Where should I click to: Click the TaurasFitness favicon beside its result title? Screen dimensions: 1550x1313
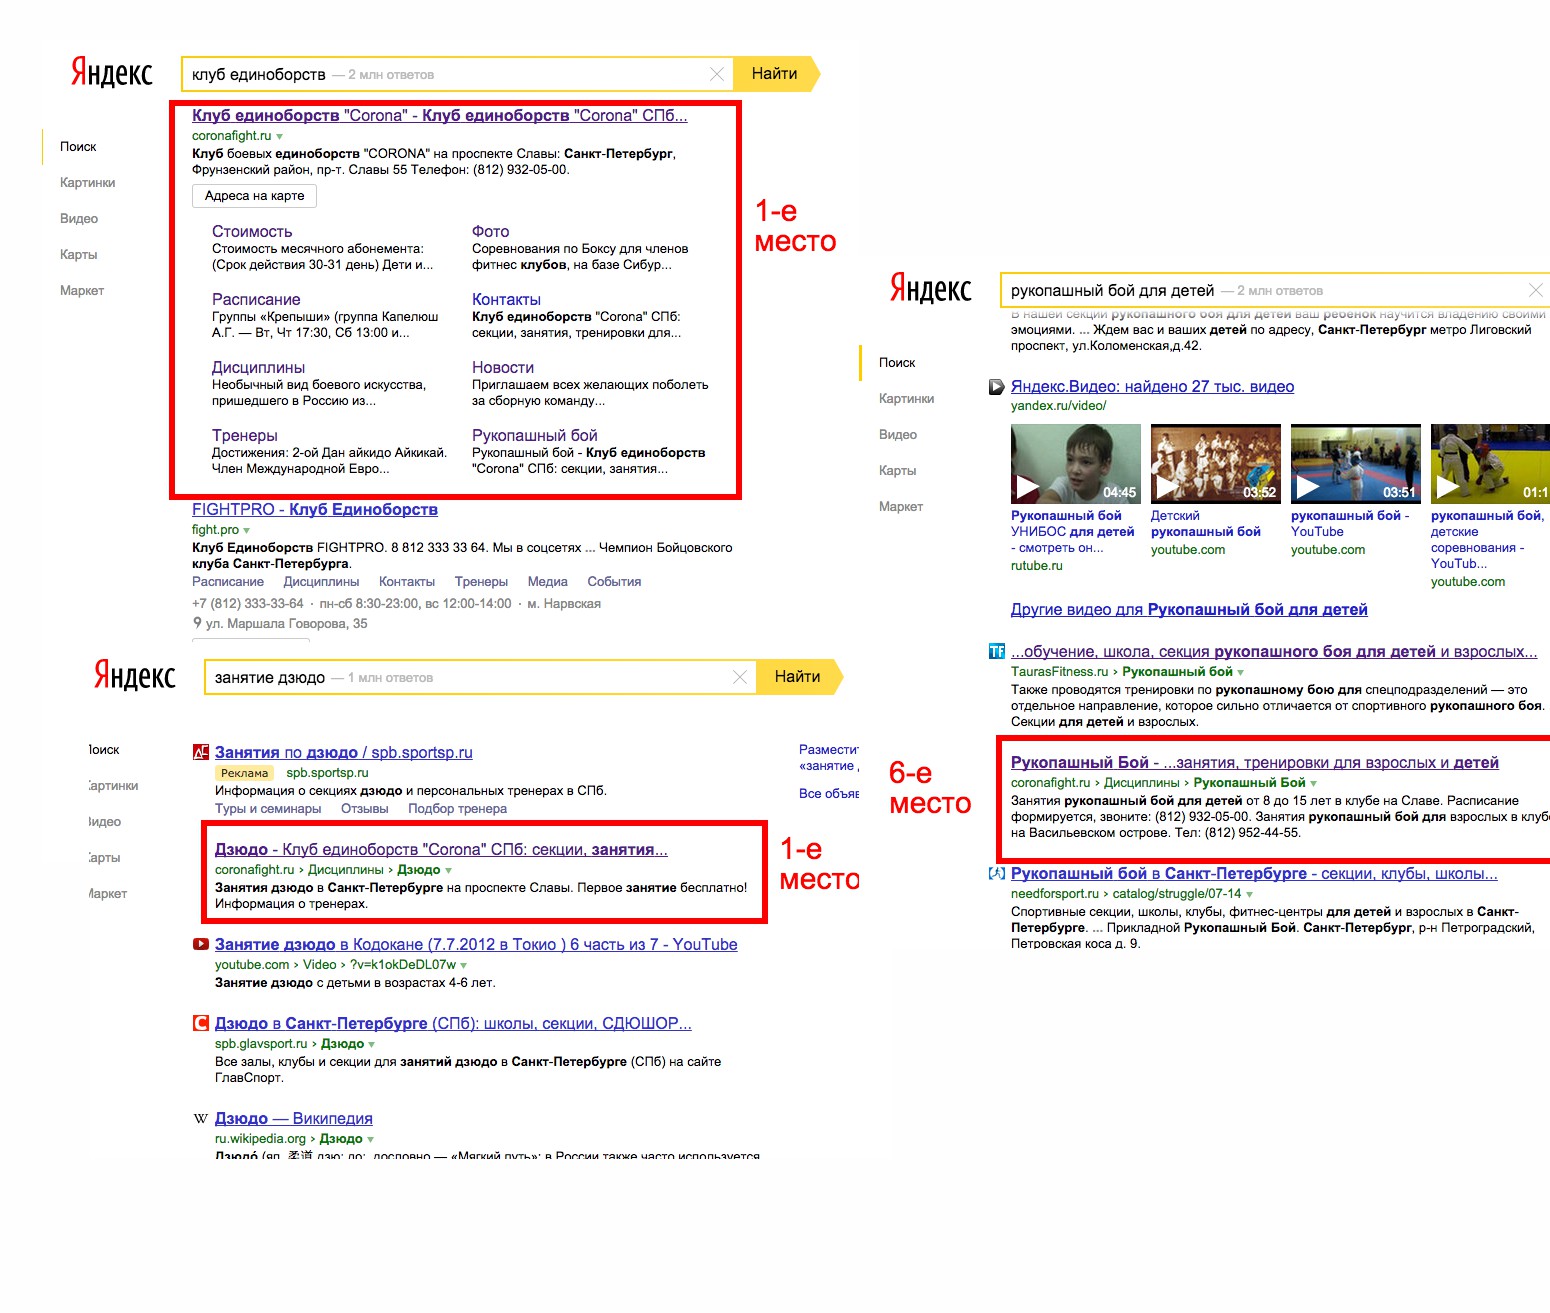tap(997, 651)
